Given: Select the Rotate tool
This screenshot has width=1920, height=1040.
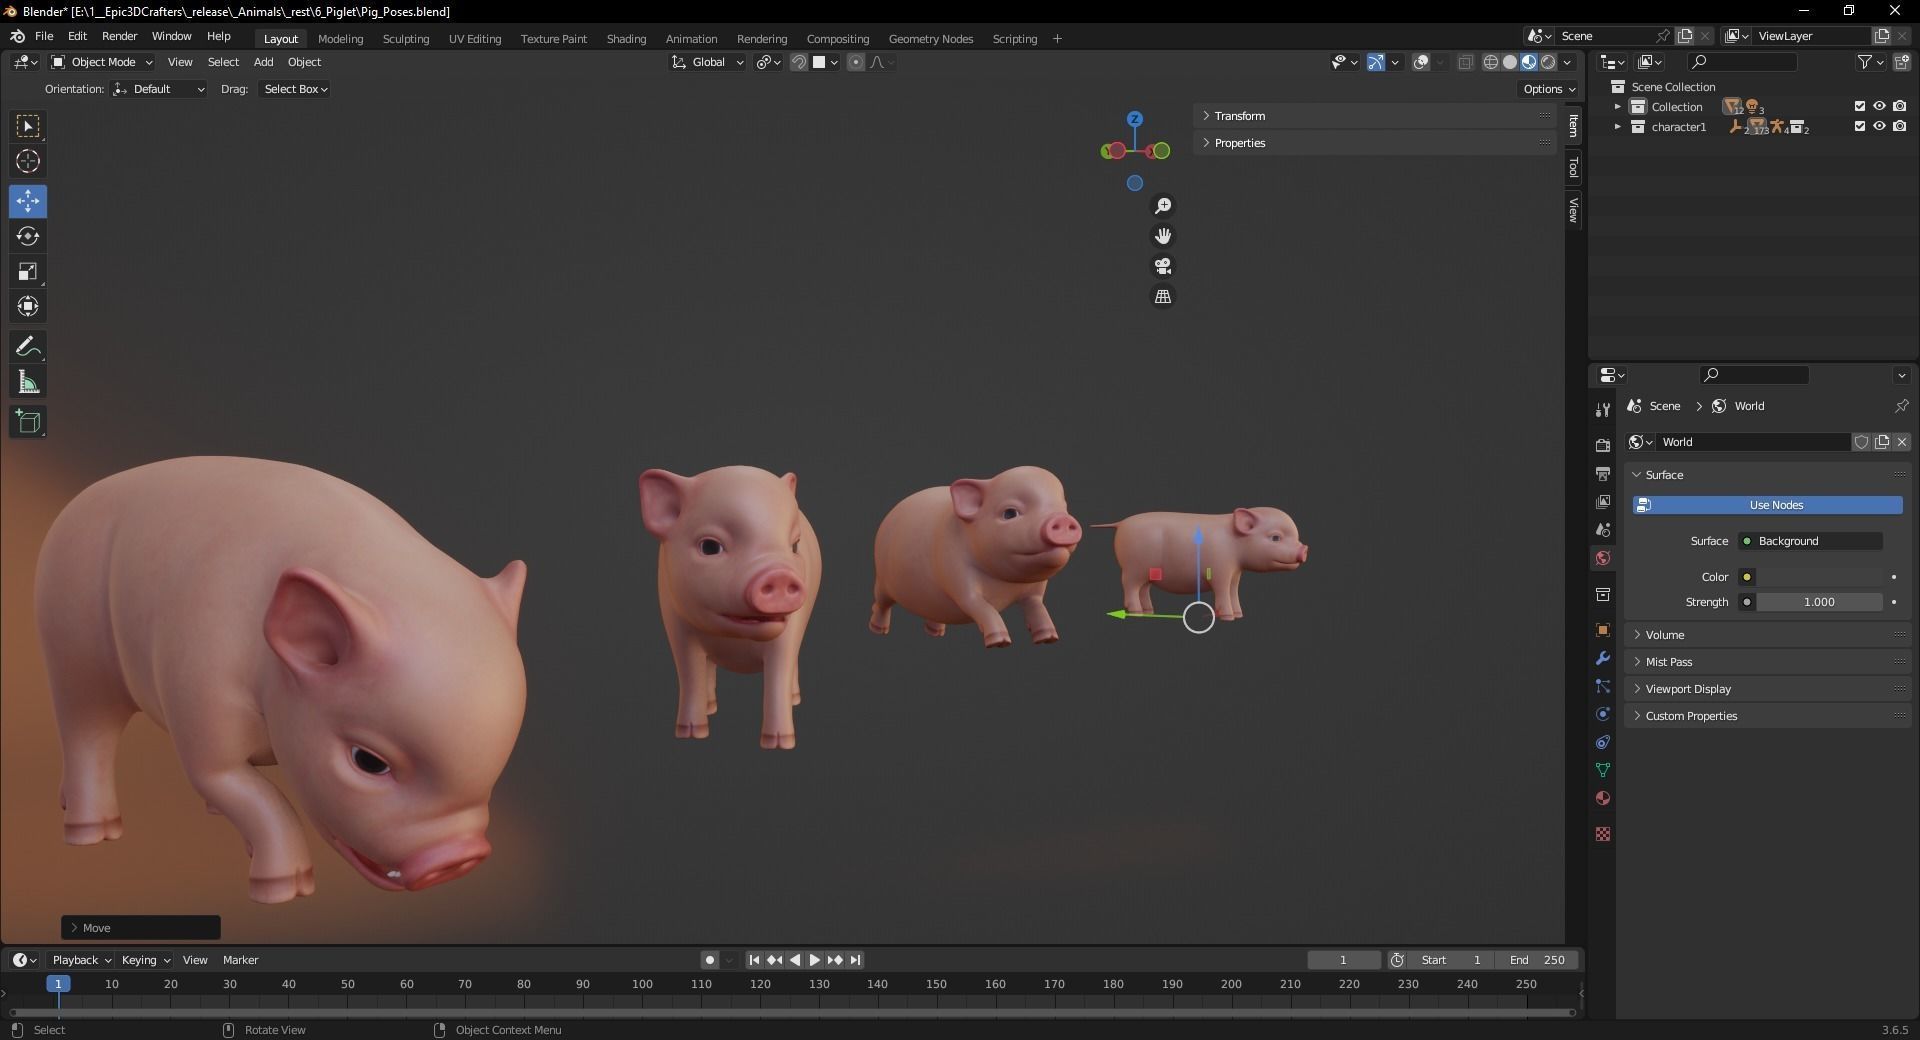Looking at the screenshot, I should point(28,236).
